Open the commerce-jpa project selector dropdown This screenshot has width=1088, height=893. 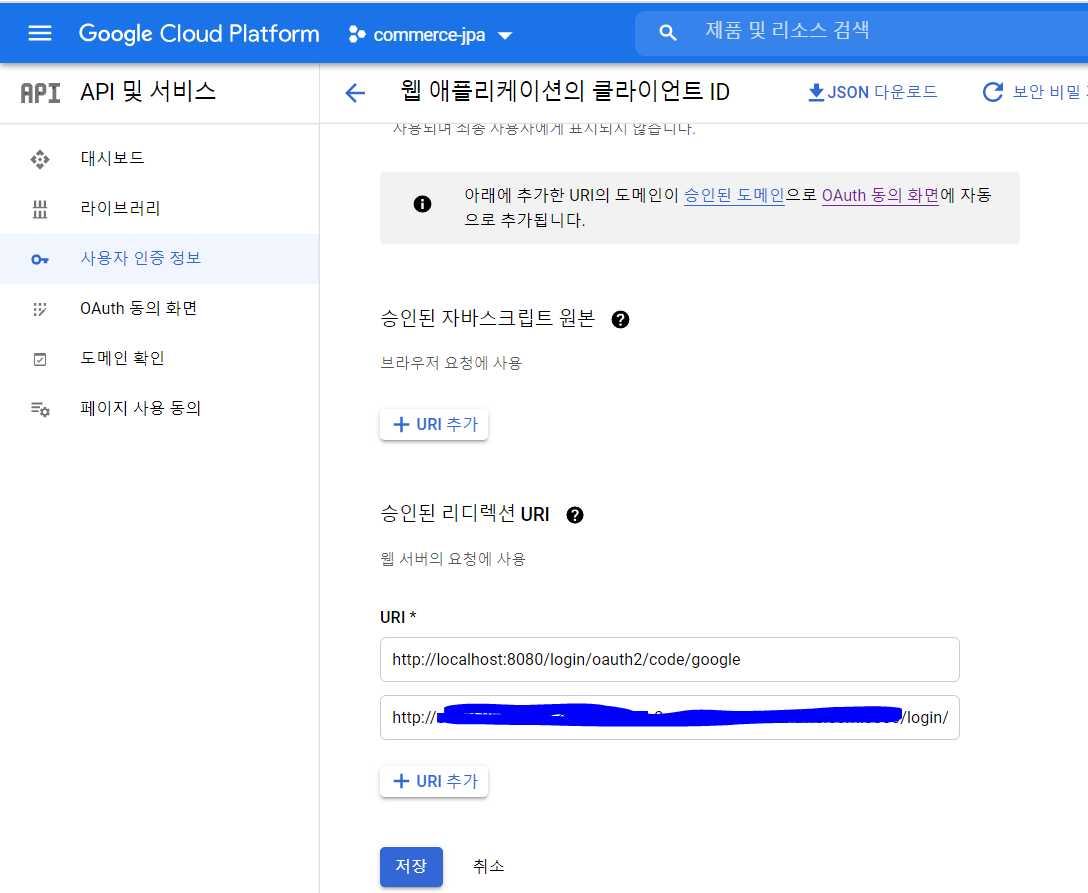[430, 35]
